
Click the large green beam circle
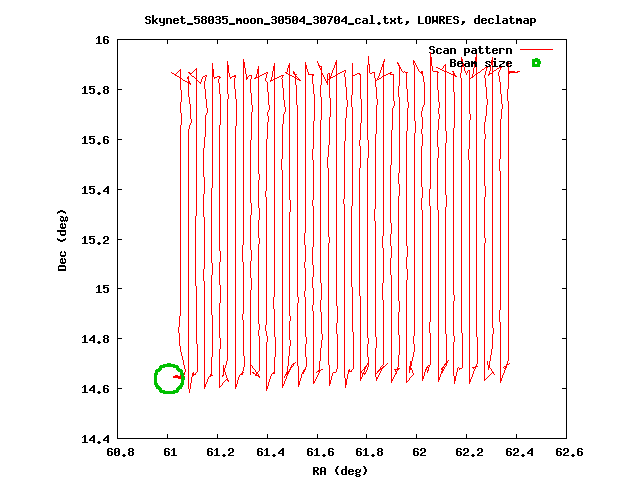pos(169,378)
